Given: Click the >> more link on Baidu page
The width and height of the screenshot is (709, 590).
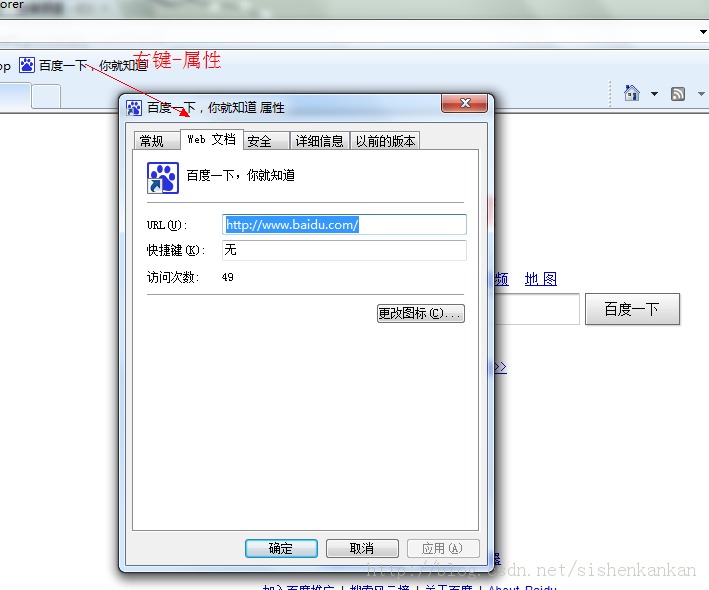Looking at the screenshot, I should point(500,367).
